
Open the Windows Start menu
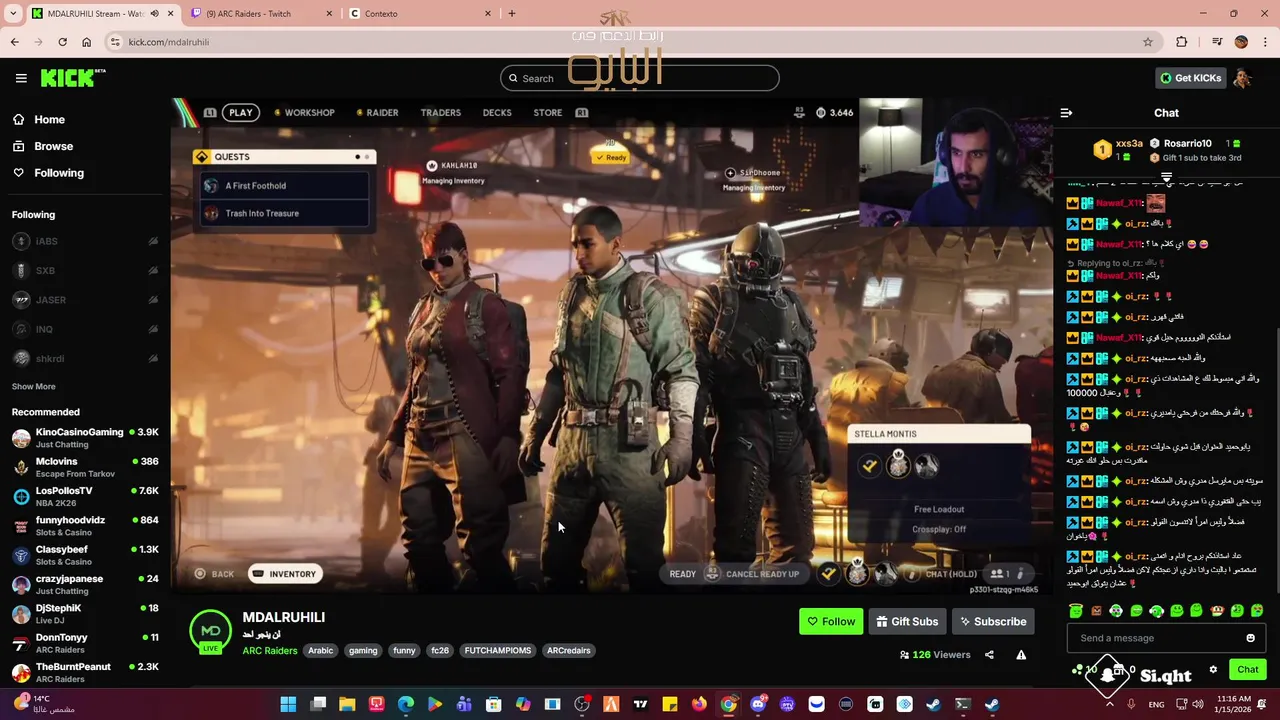[x=288, y=704]
